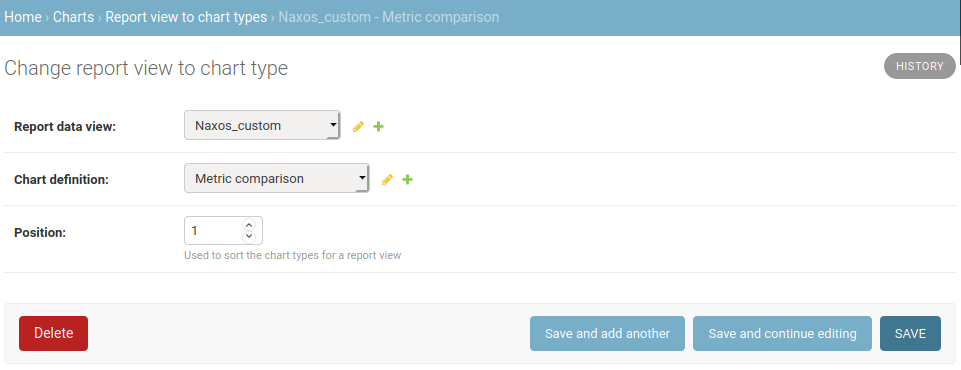Image resolution: width=961 pixels, height=370 pixels.
Task: Edit the selected Report data view (pencil icon)
Action: [x=359, y=126]
